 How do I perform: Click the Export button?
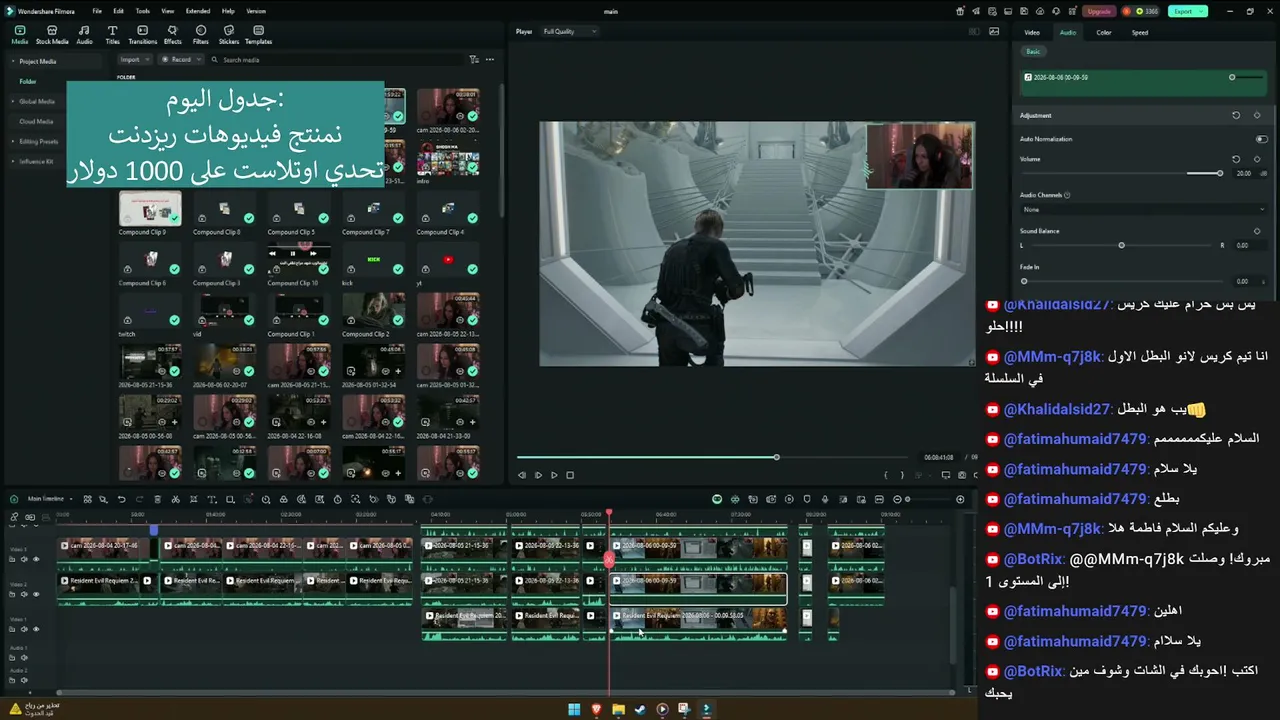[x=1187, y=11]
